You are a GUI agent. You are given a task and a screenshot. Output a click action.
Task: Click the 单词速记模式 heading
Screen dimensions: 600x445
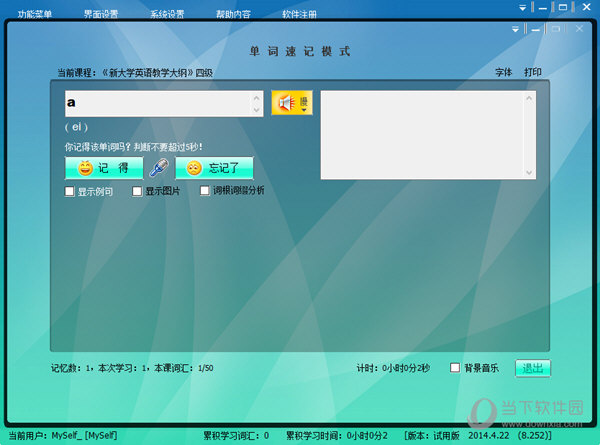coord(300,51)
